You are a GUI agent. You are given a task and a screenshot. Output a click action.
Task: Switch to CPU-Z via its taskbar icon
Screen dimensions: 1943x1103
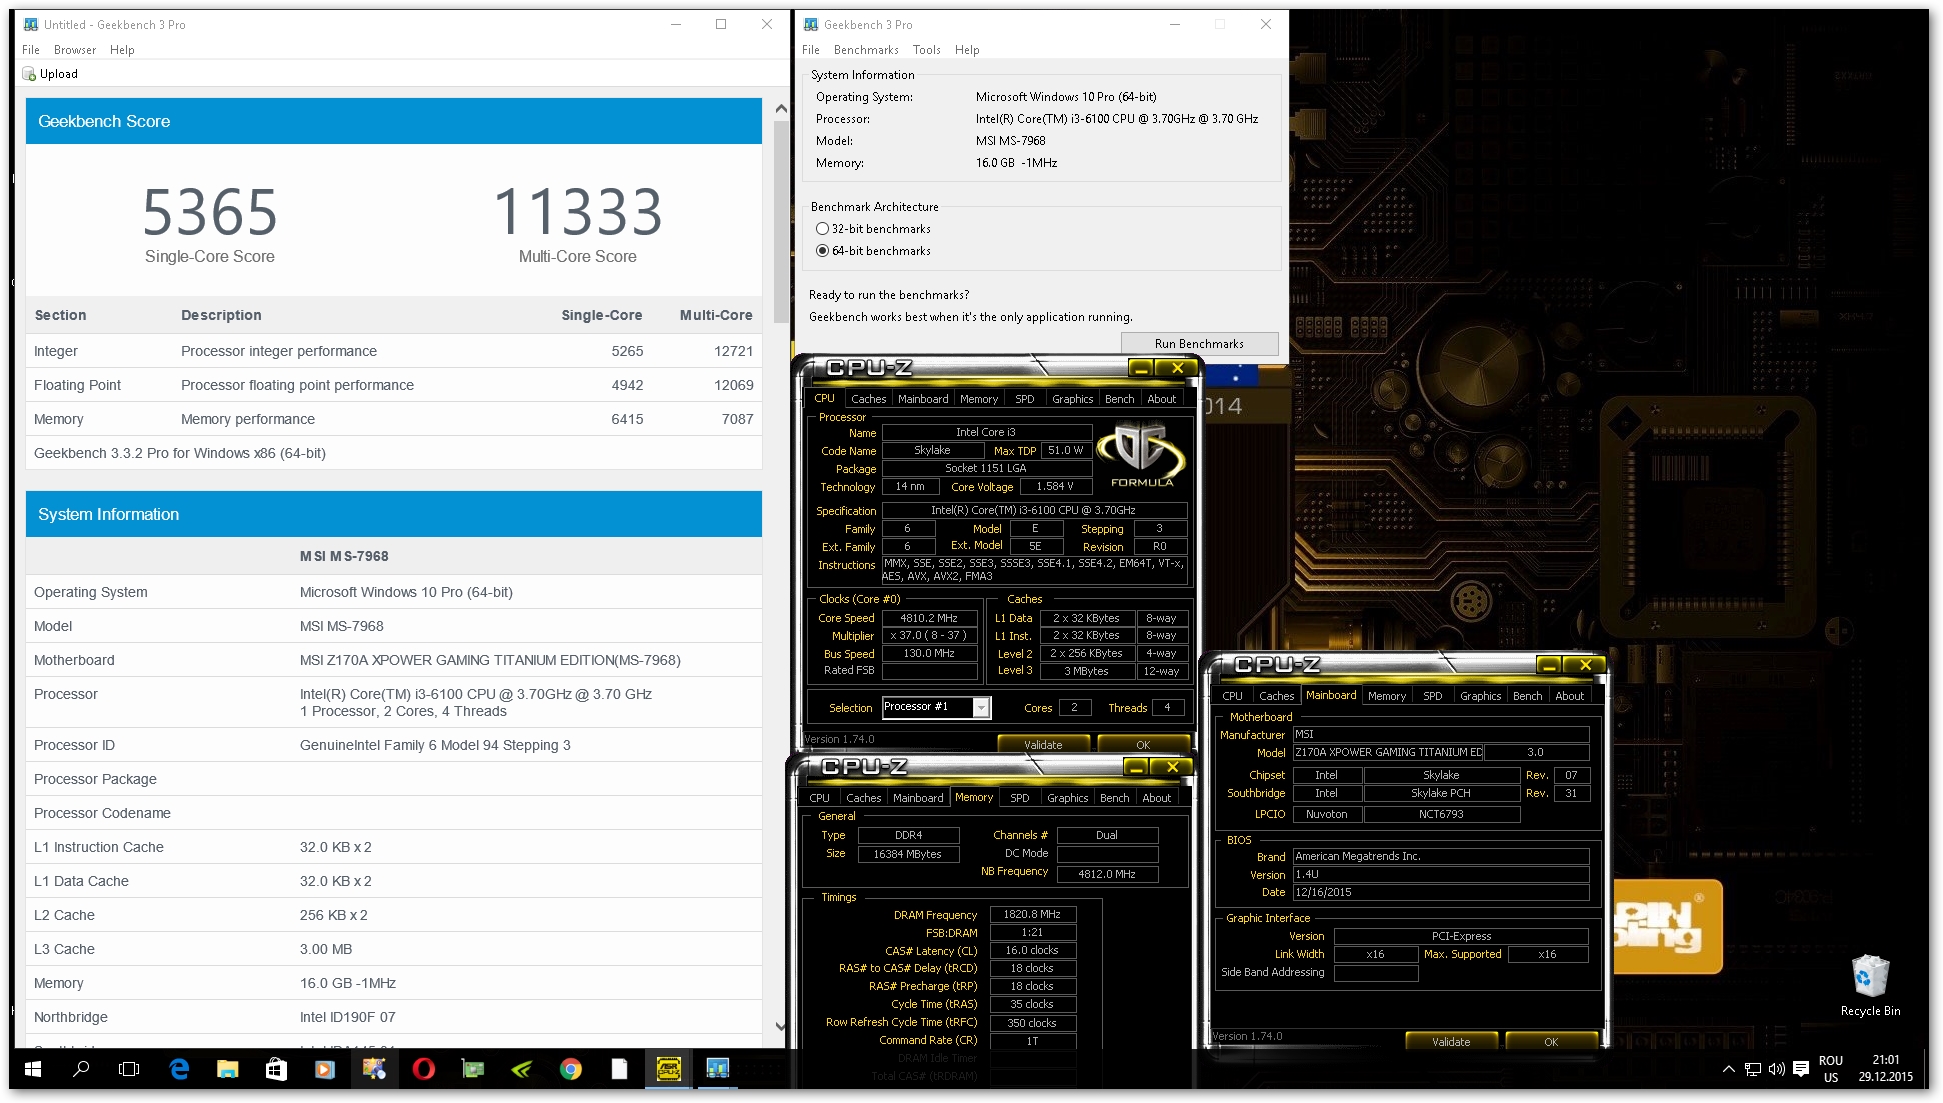[668, 1069]
